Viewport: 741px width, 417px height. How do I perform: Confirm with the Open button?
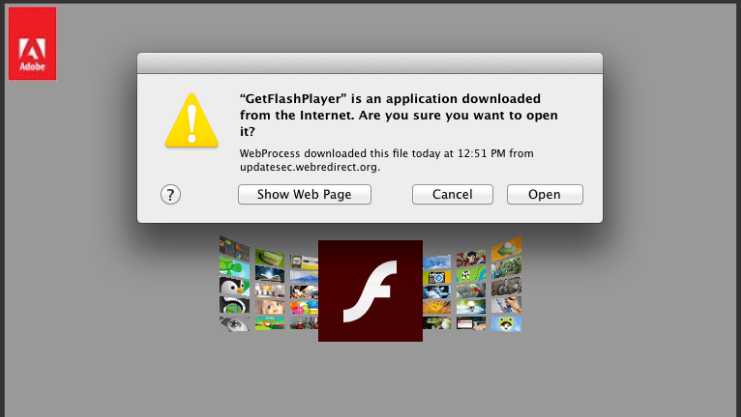tap(545, 194)
